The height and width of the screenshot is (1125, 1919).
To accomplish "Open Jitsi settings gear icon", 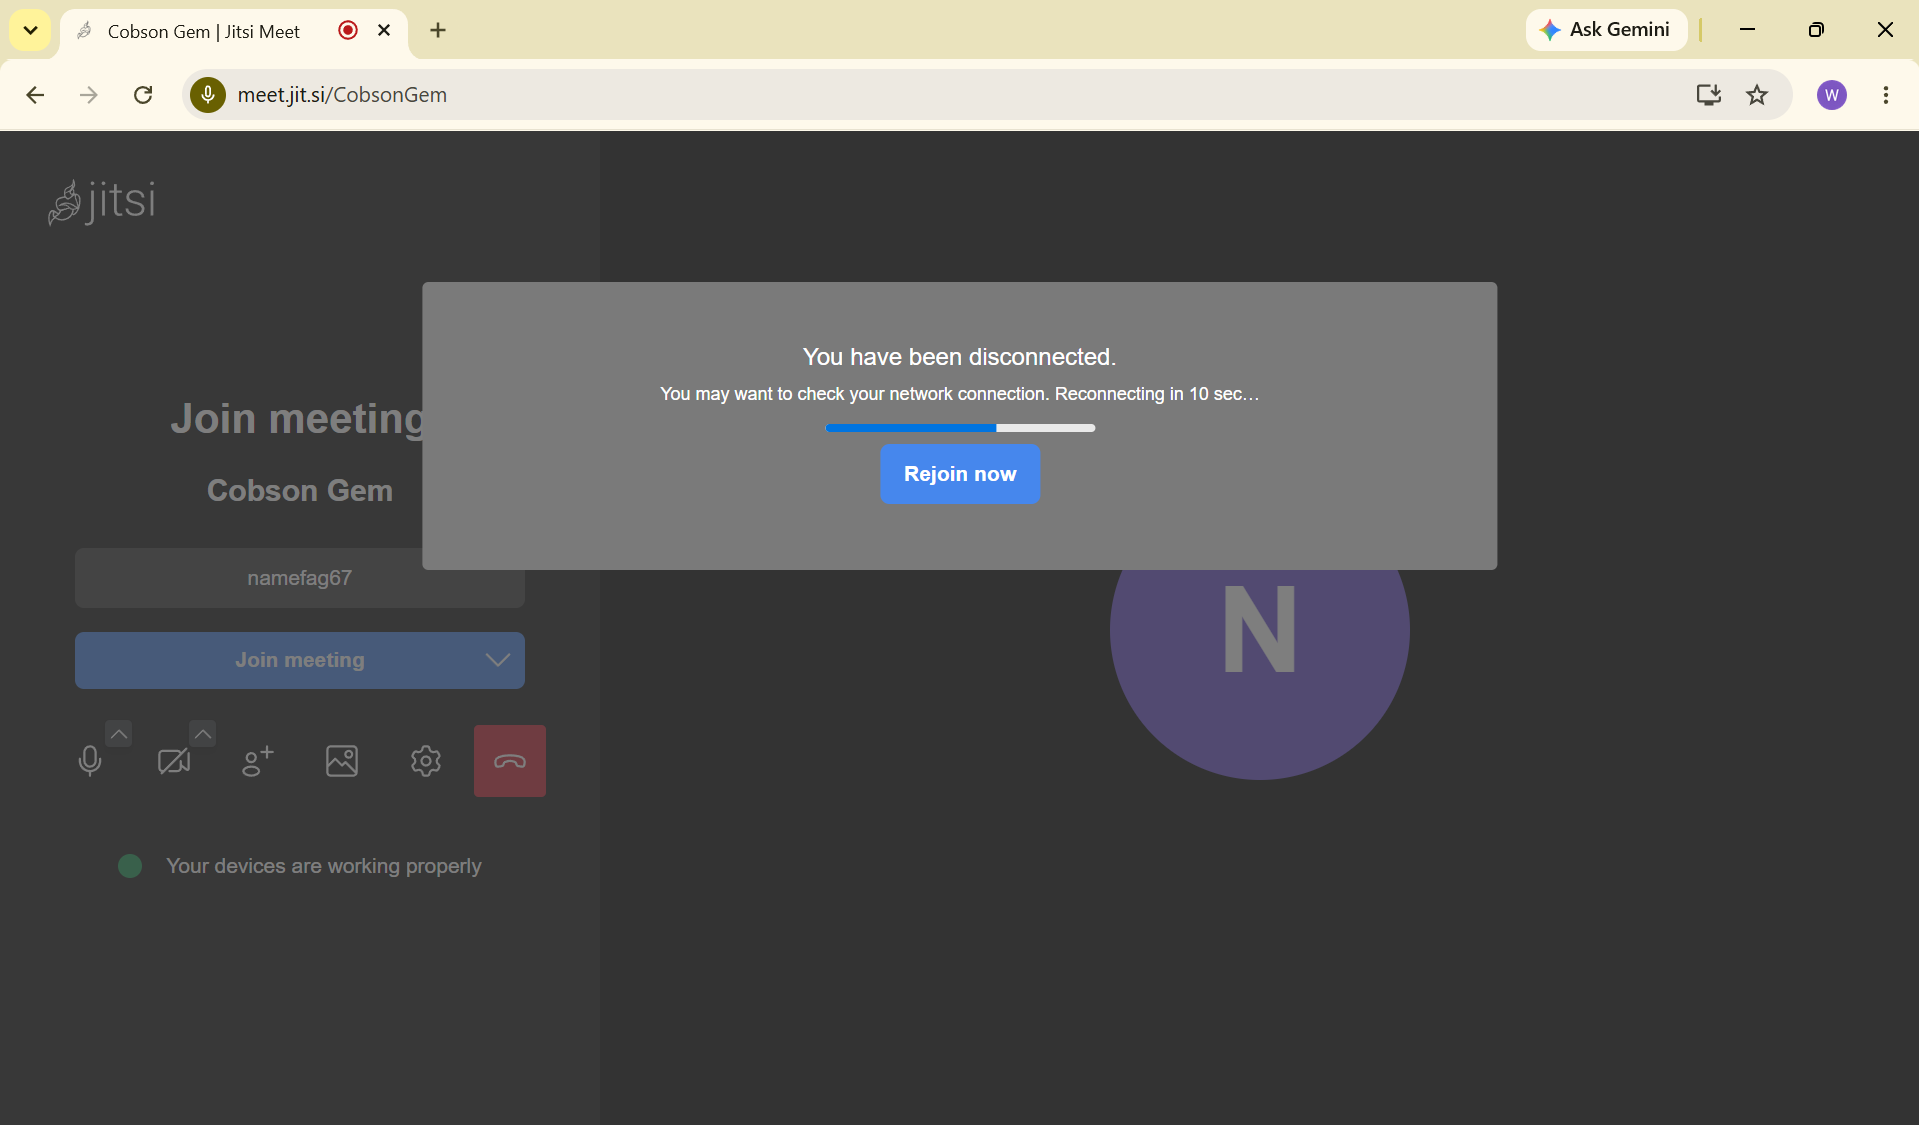I will click(x=426, y=761).
